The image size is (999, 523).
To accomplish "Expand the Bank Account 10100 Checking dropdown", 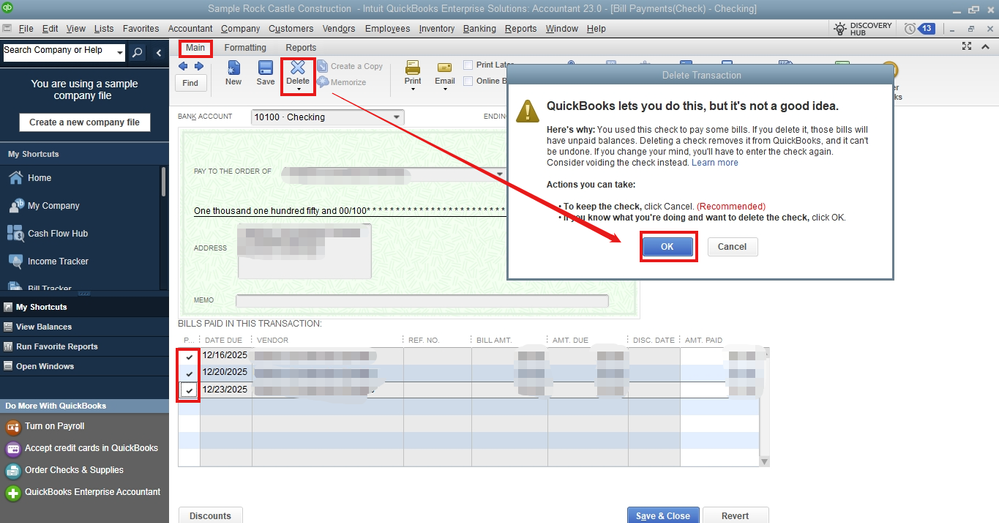I will coord(396,117).
